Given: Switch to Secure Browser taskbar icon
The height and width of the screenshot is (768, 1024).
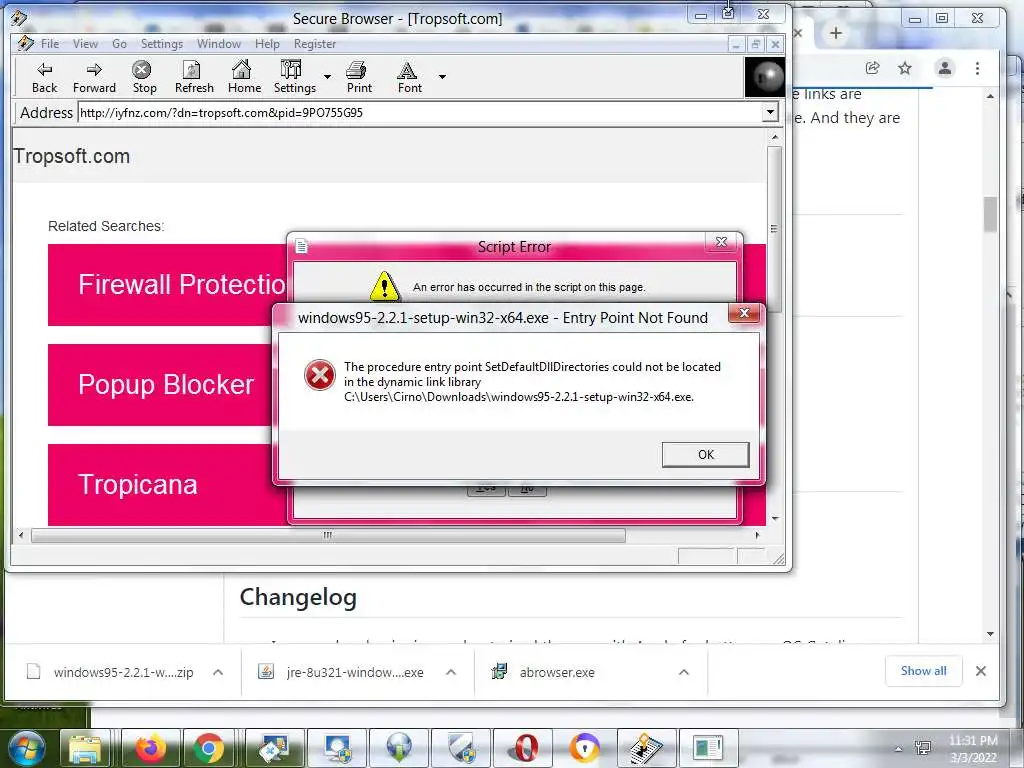Looking at the screenshot, I should pos(645,748).
